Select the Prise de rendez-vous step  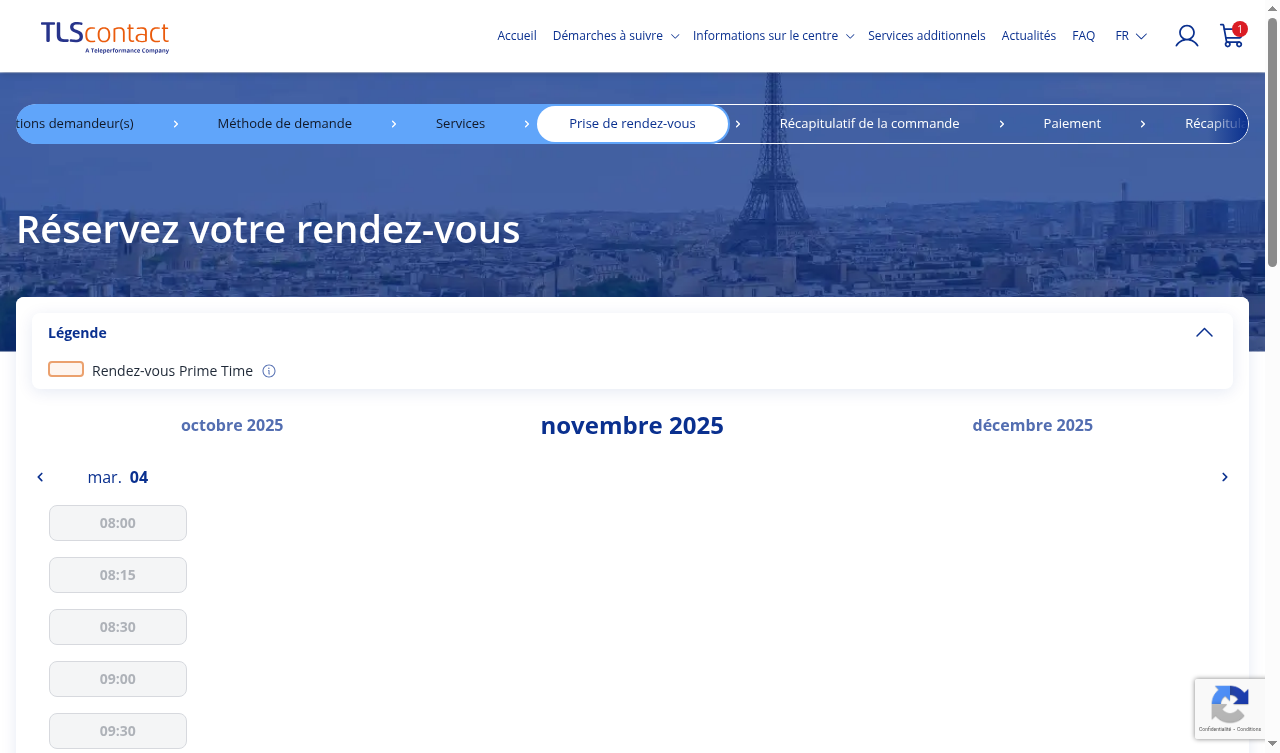pyautogui.click(x=632, y=123)
